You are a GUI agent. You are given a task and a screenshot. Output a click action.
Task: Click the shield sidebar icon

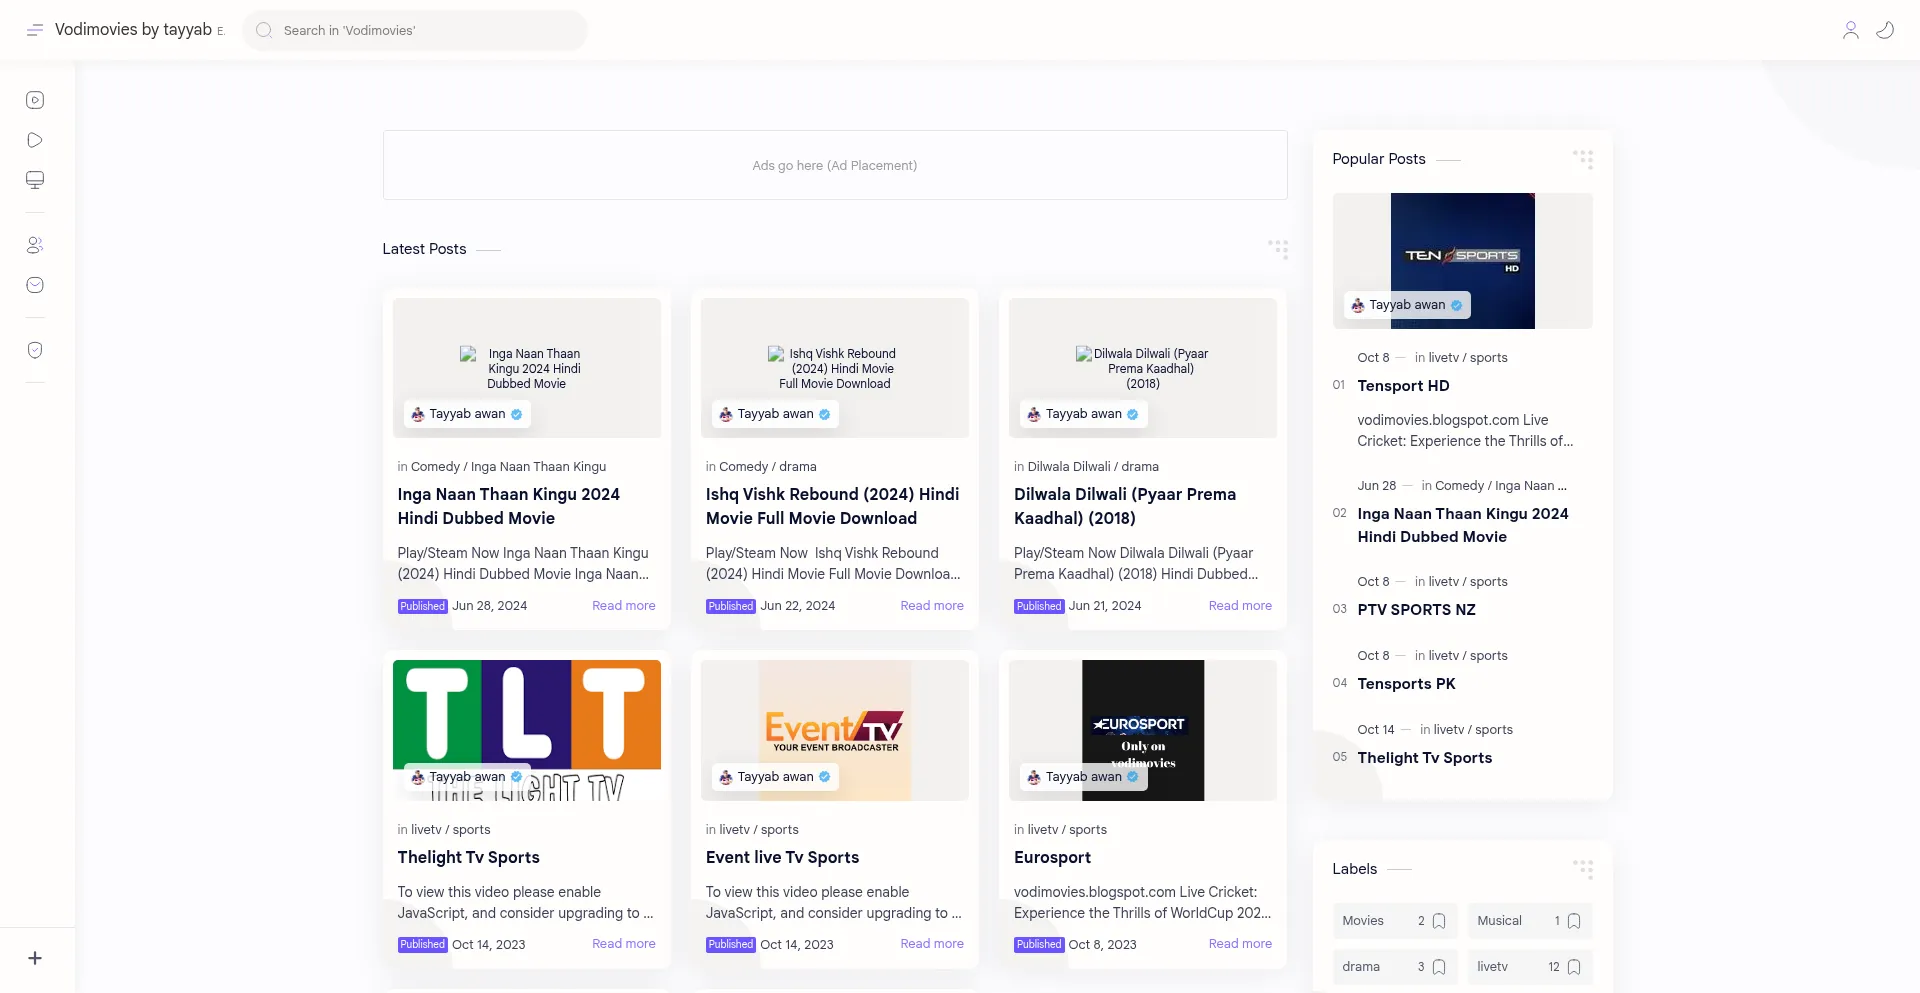tap(35, 350)
